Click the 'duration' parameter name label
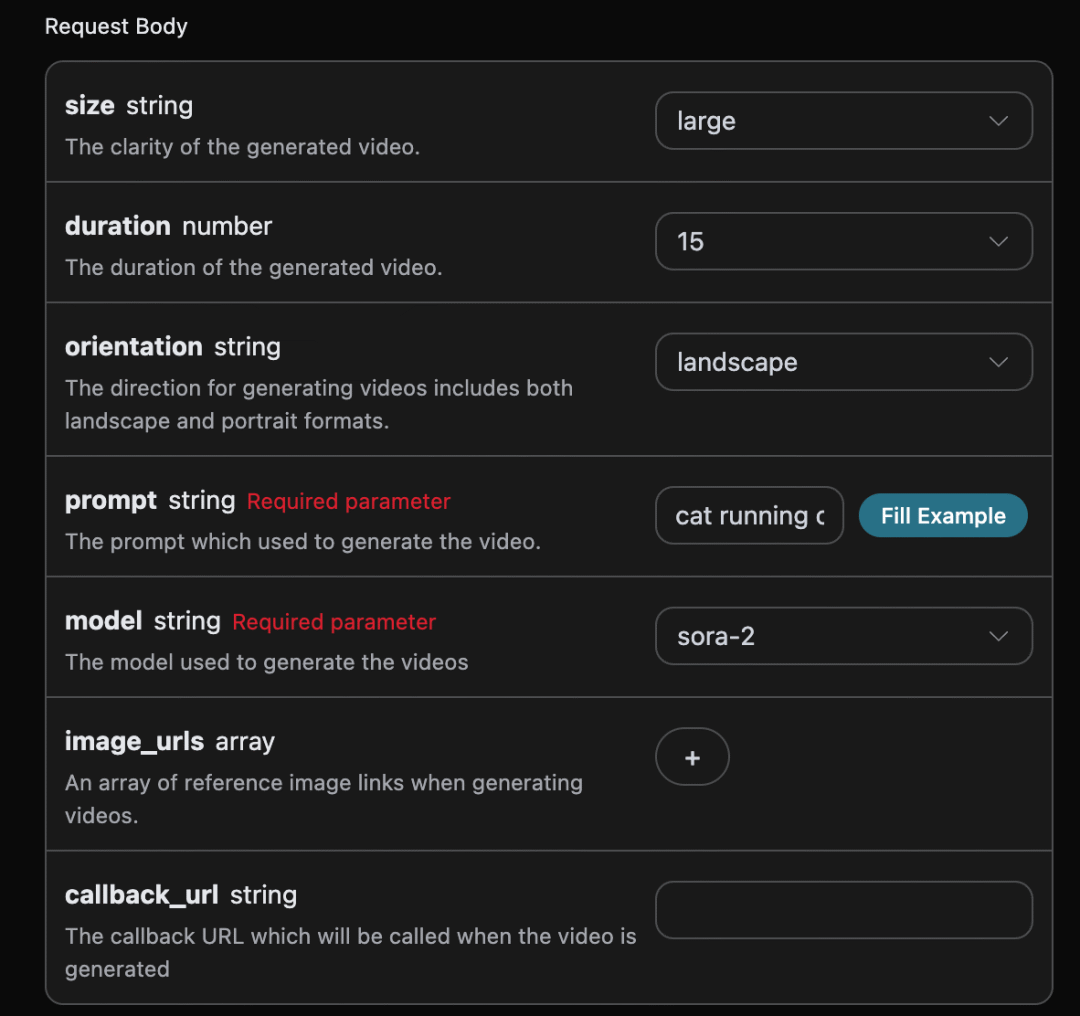 118,226
